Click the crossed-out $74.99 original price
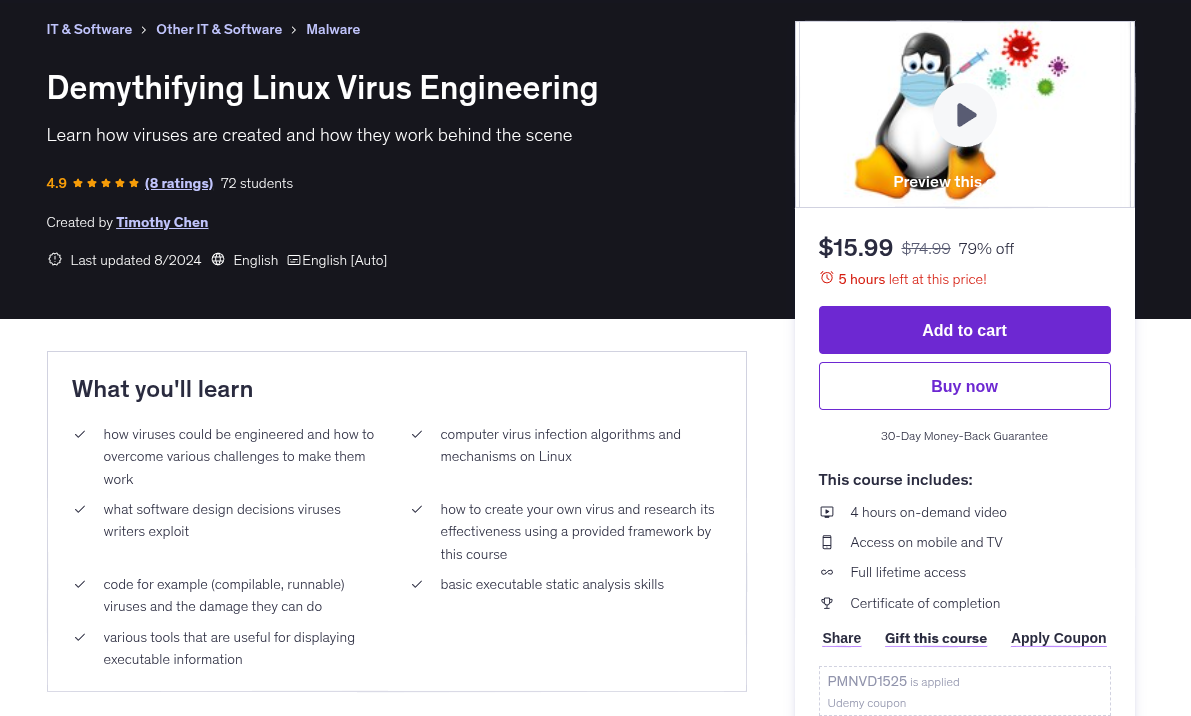 click(926, 249)
